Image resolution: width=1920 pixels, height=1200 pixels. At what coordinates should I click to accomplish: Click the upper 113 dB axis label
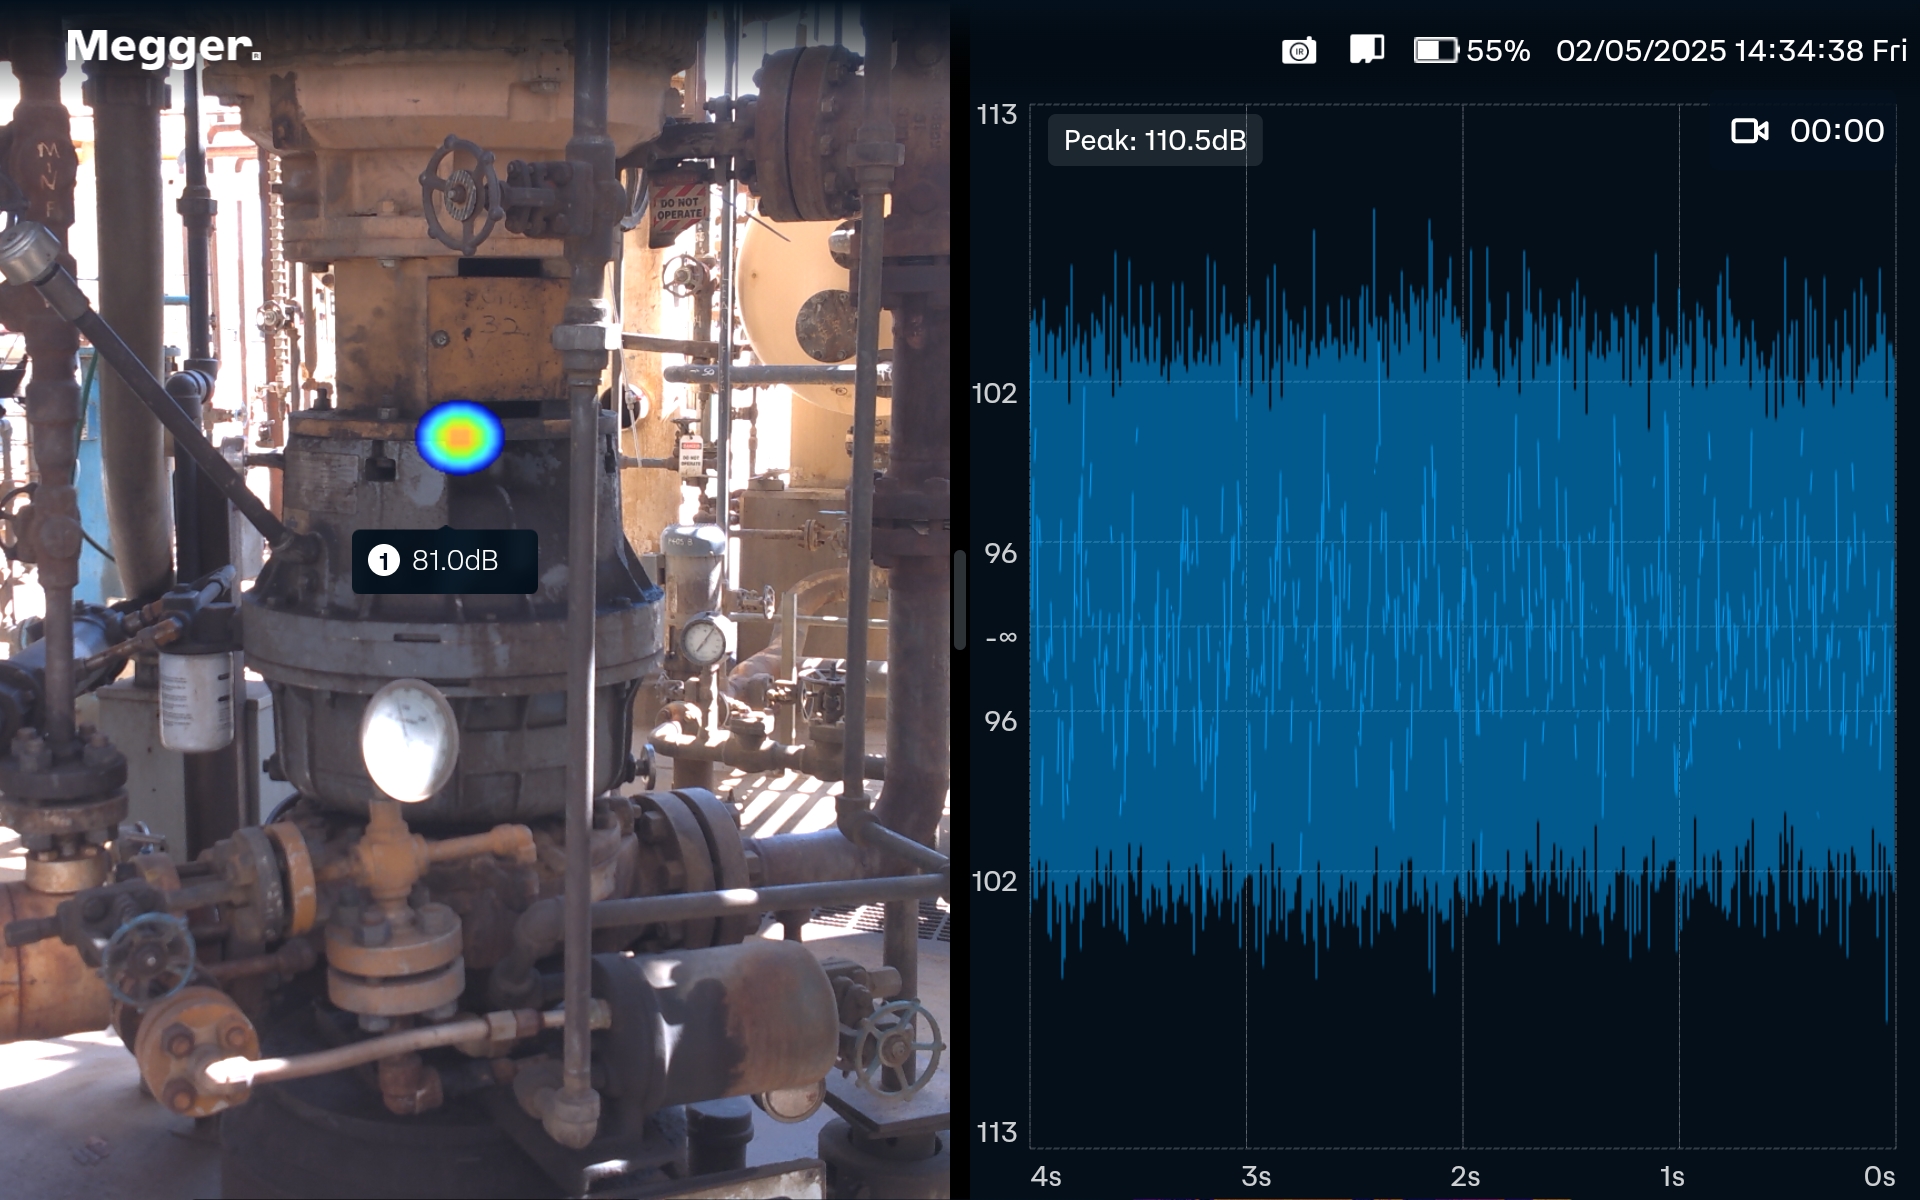click(996, 115)
